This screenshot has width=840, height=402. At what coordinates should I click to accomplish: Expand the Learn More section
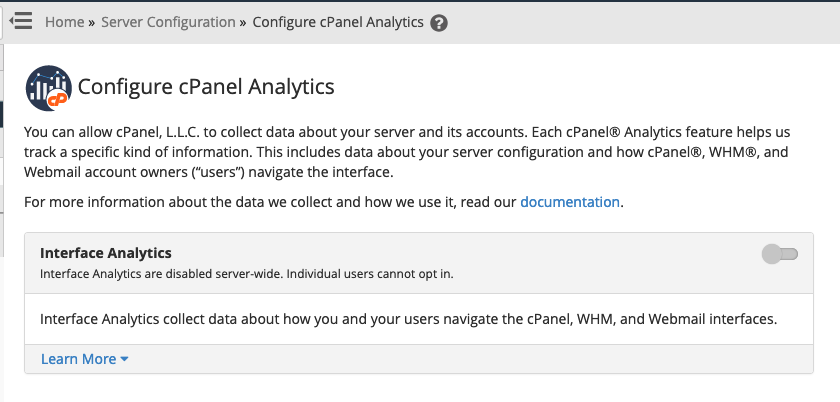tap(78, 359)
